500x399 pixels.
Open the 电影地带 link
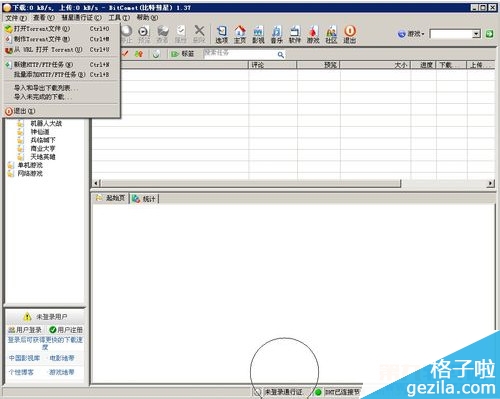62,358
